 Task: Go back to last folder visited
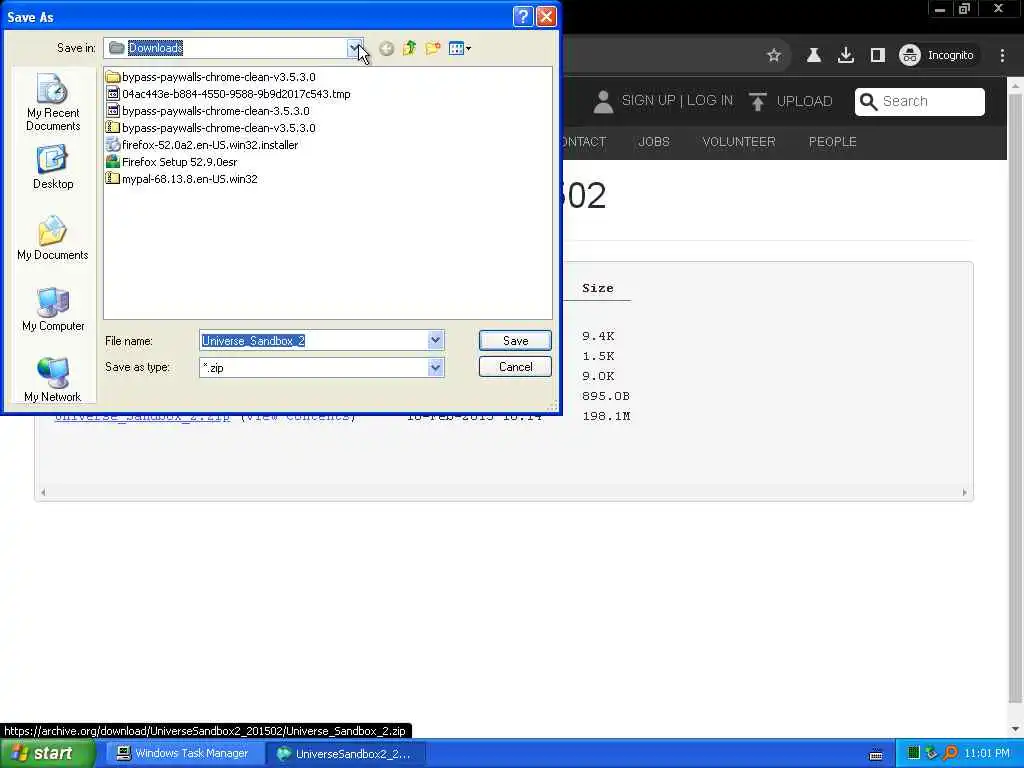(387, 48)
